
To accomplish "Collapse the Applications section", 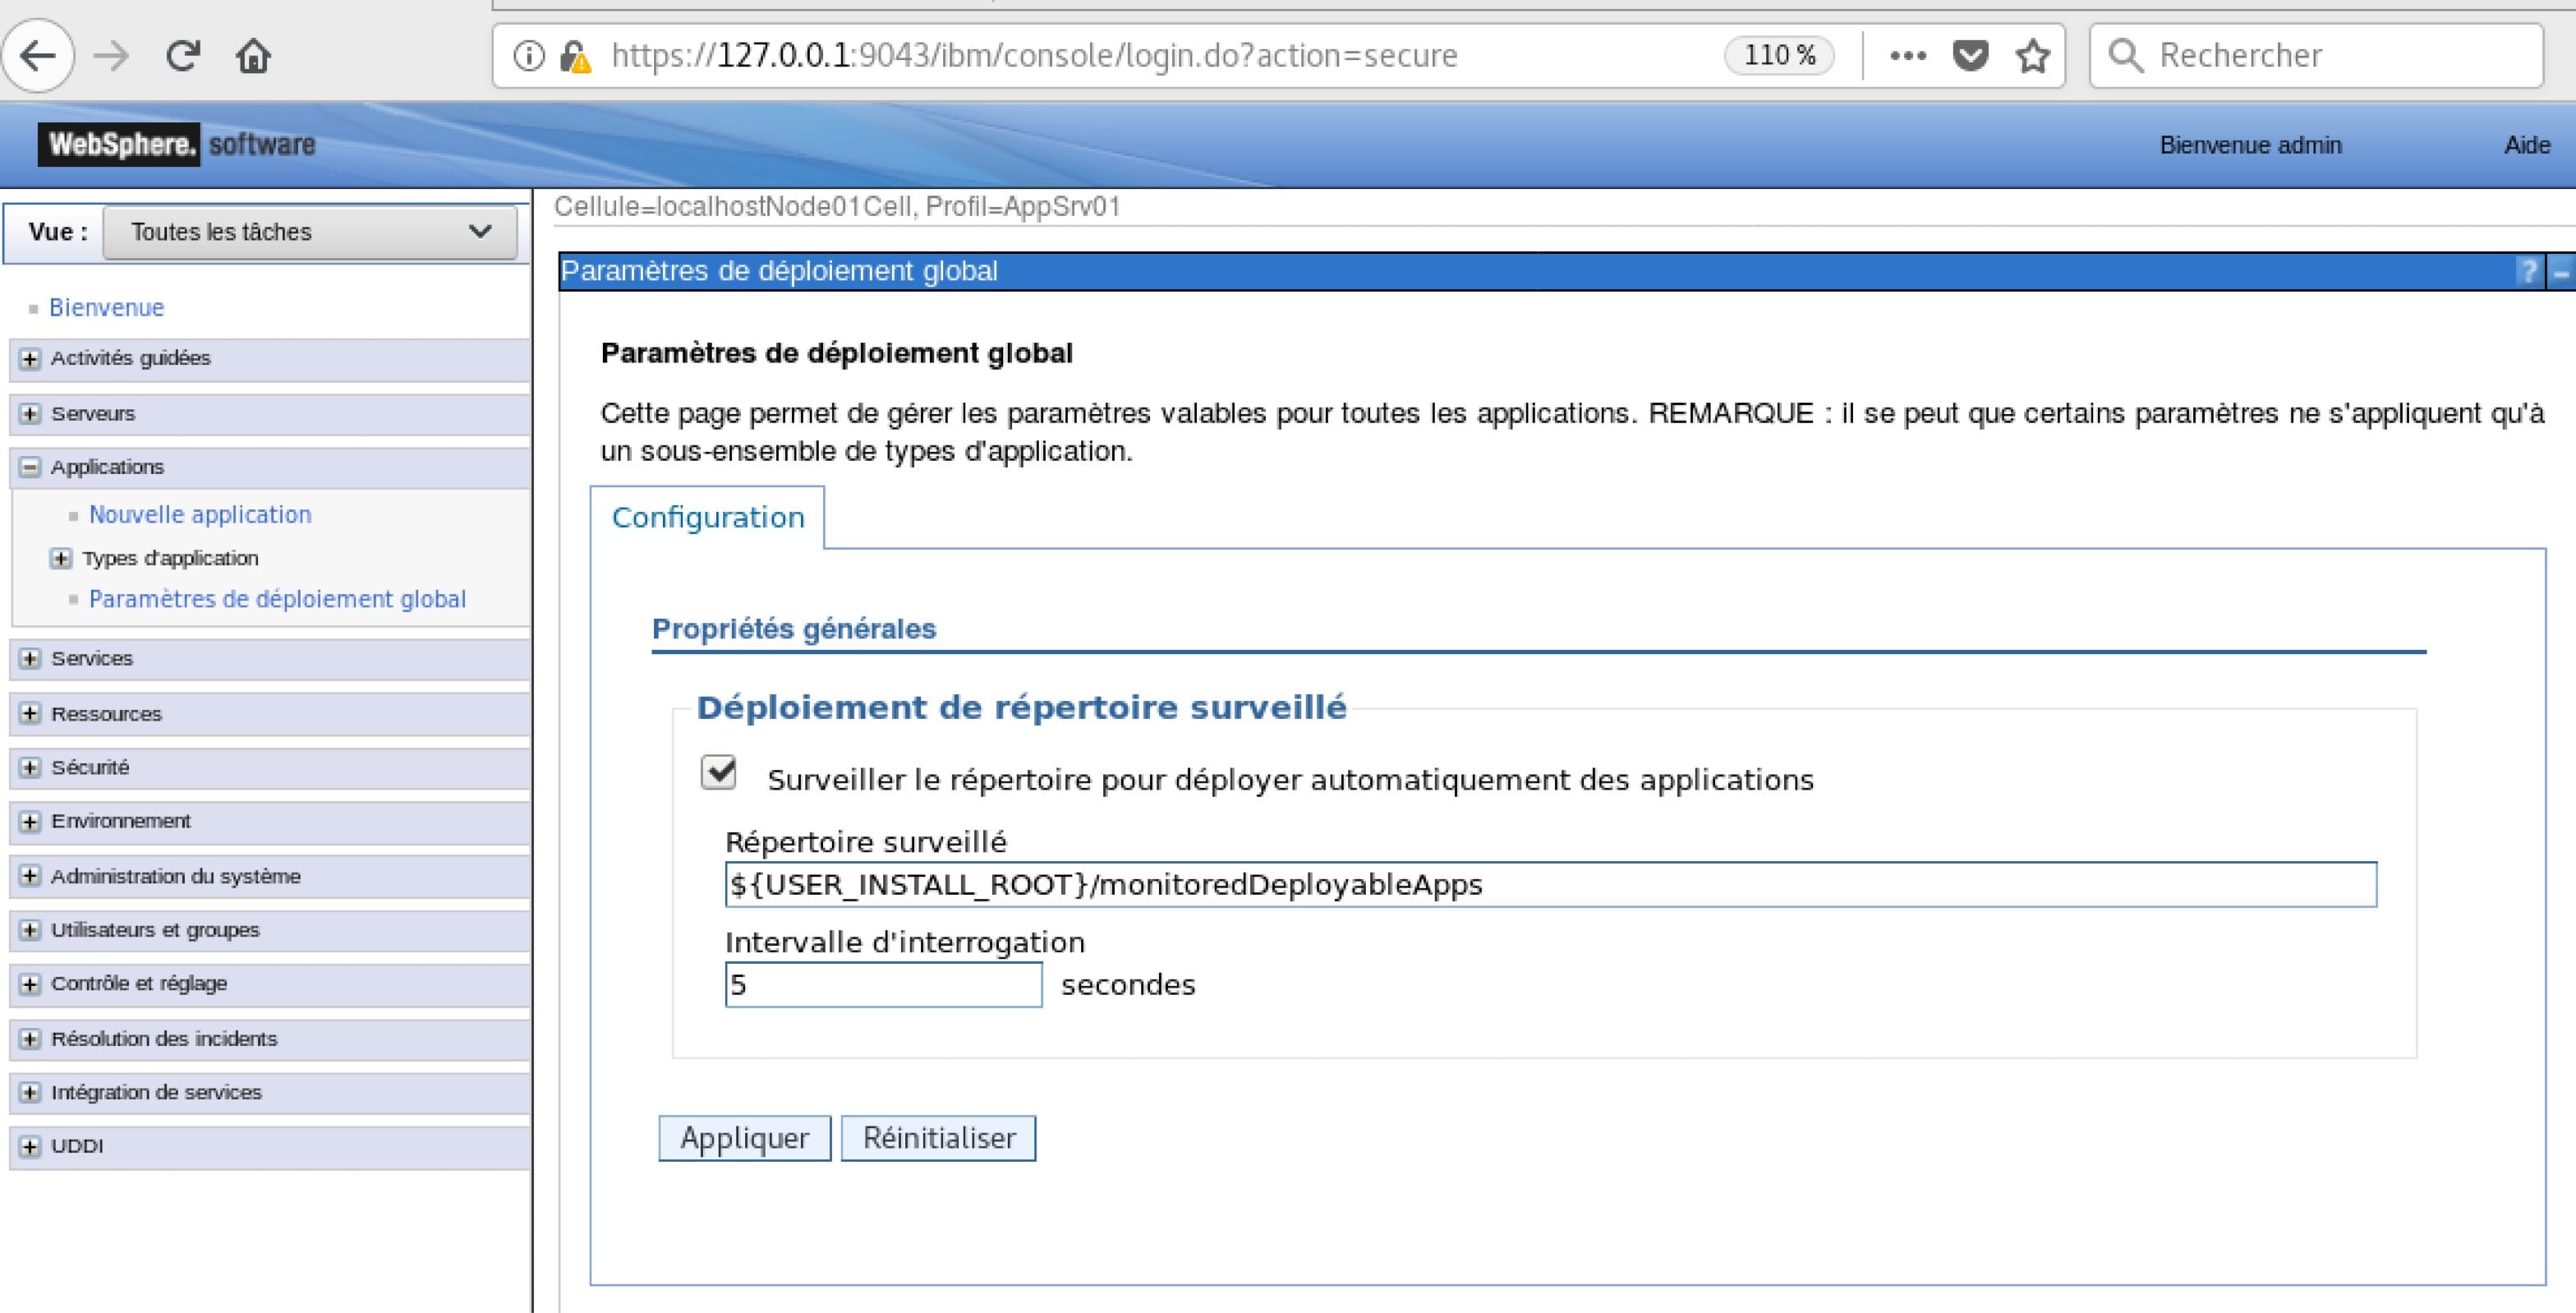I will 29,467.
